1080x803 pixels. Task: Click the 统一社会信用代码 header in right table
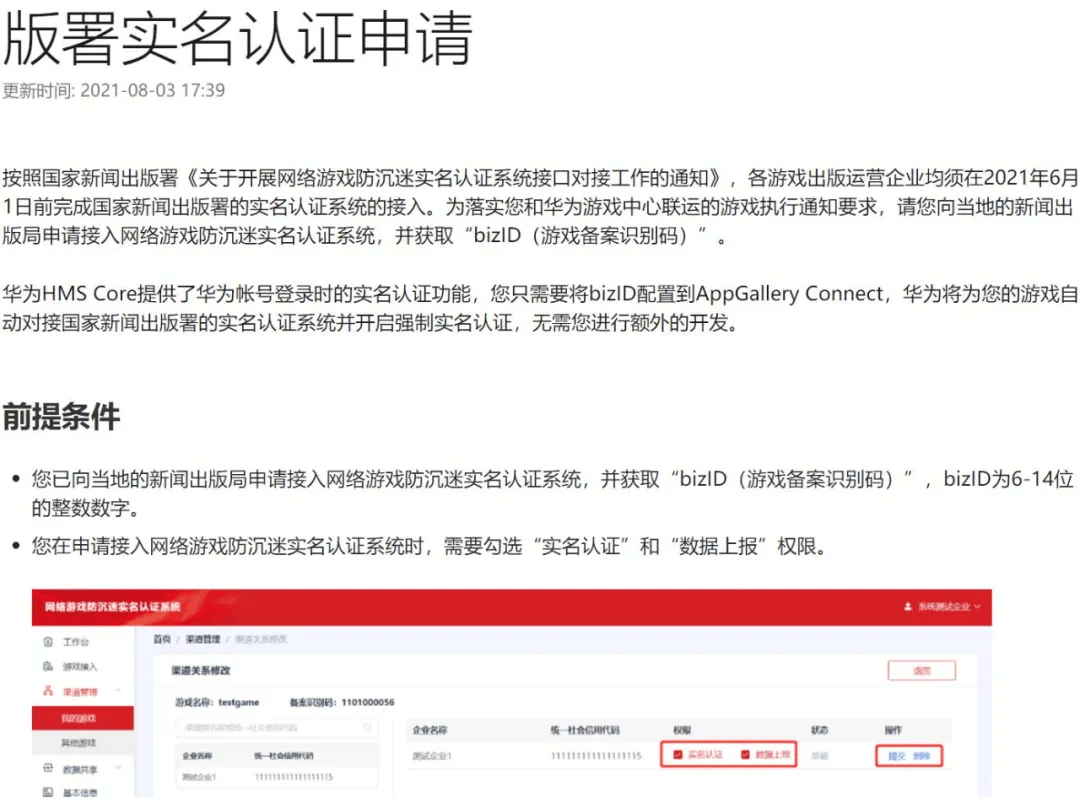[585, 730]
